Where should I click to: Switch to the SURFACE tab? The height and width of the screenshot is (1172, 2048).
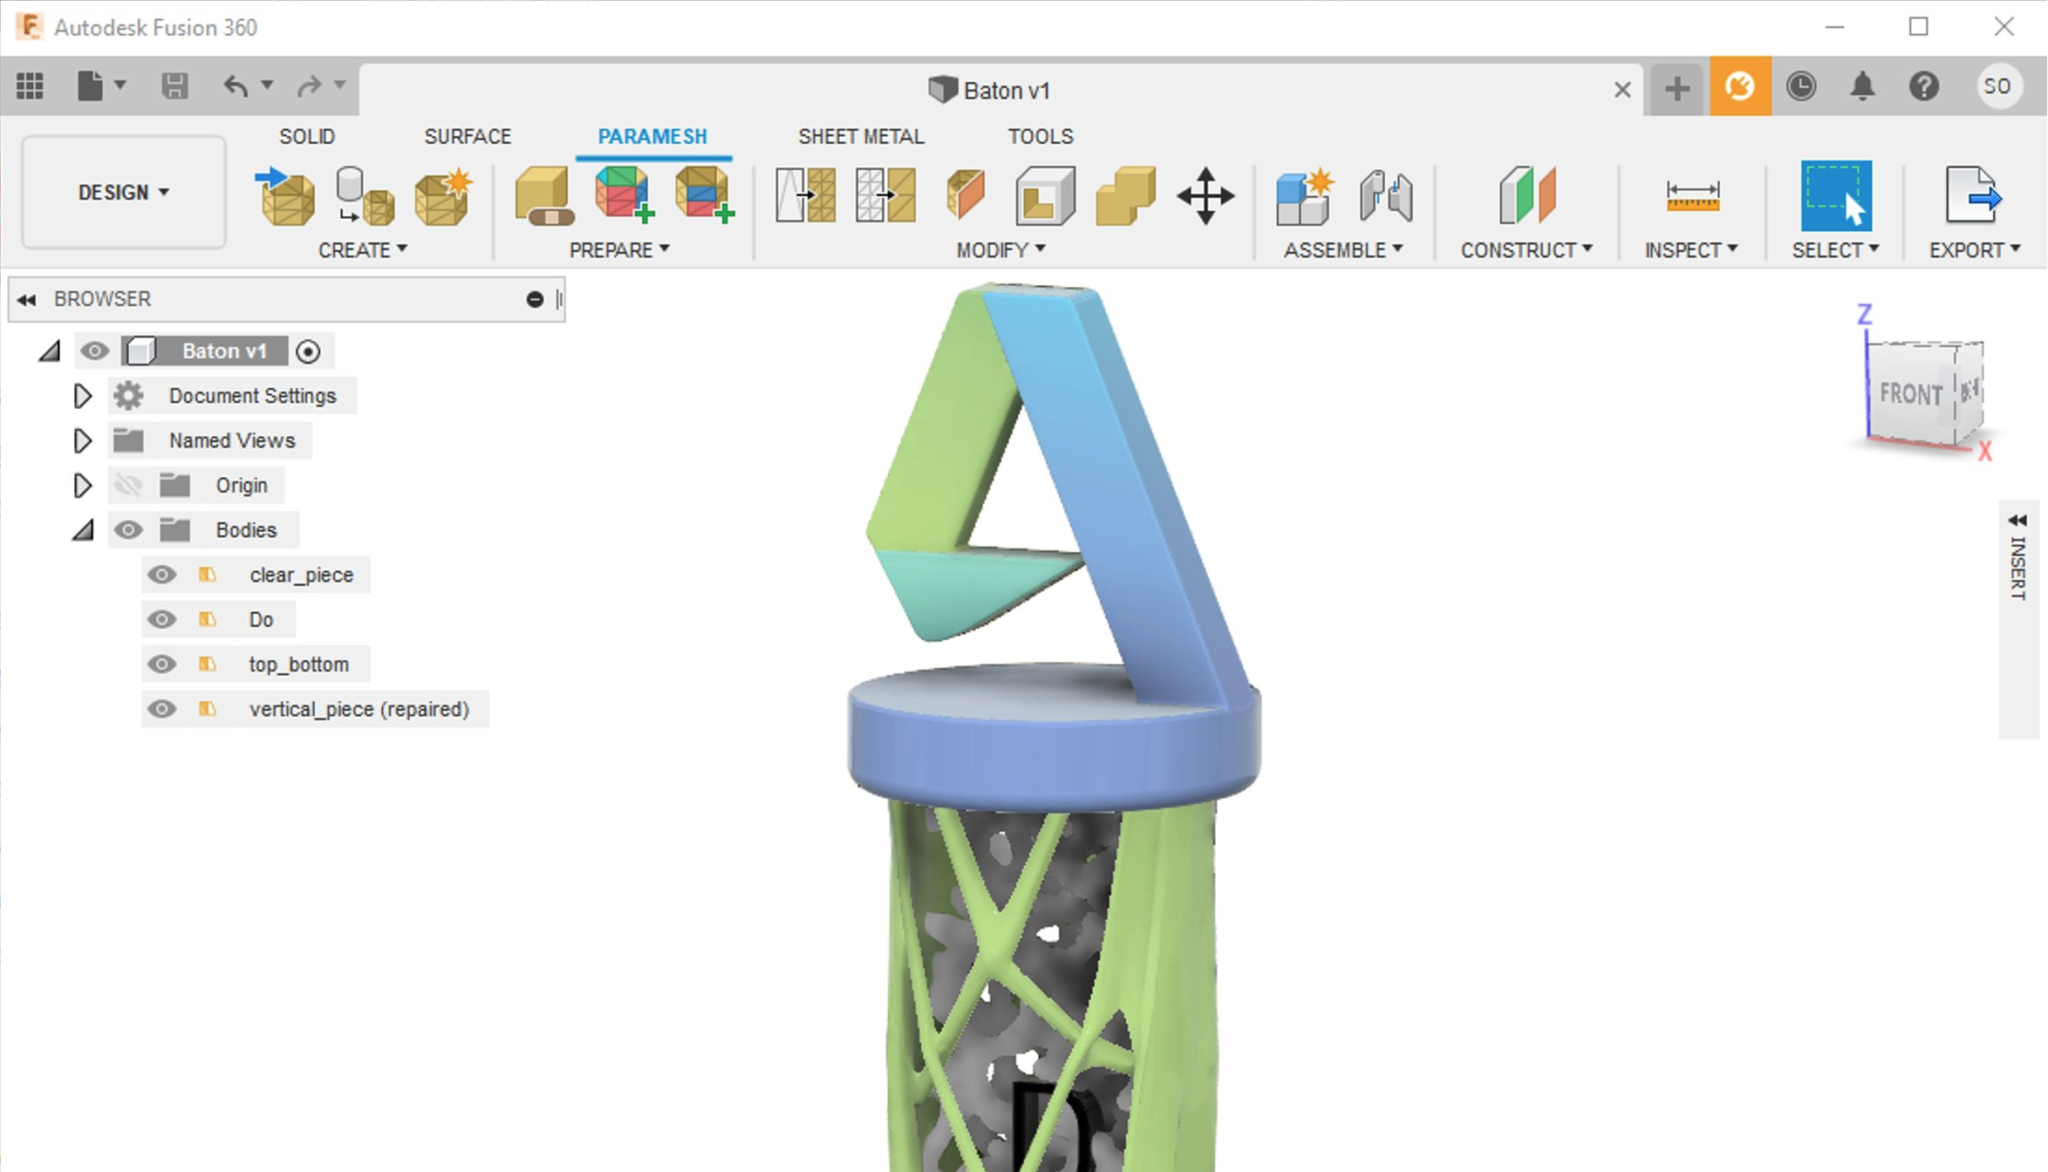(x=467, y=136)
